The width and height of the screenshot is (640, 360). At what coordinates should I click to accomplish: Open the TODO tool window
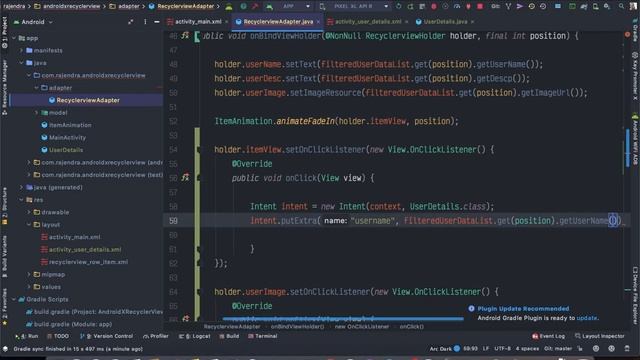pos(58,336)
